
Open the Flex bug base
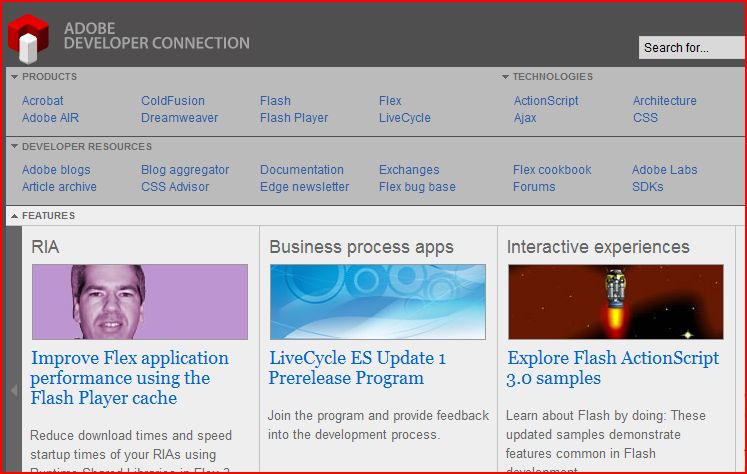417,187
